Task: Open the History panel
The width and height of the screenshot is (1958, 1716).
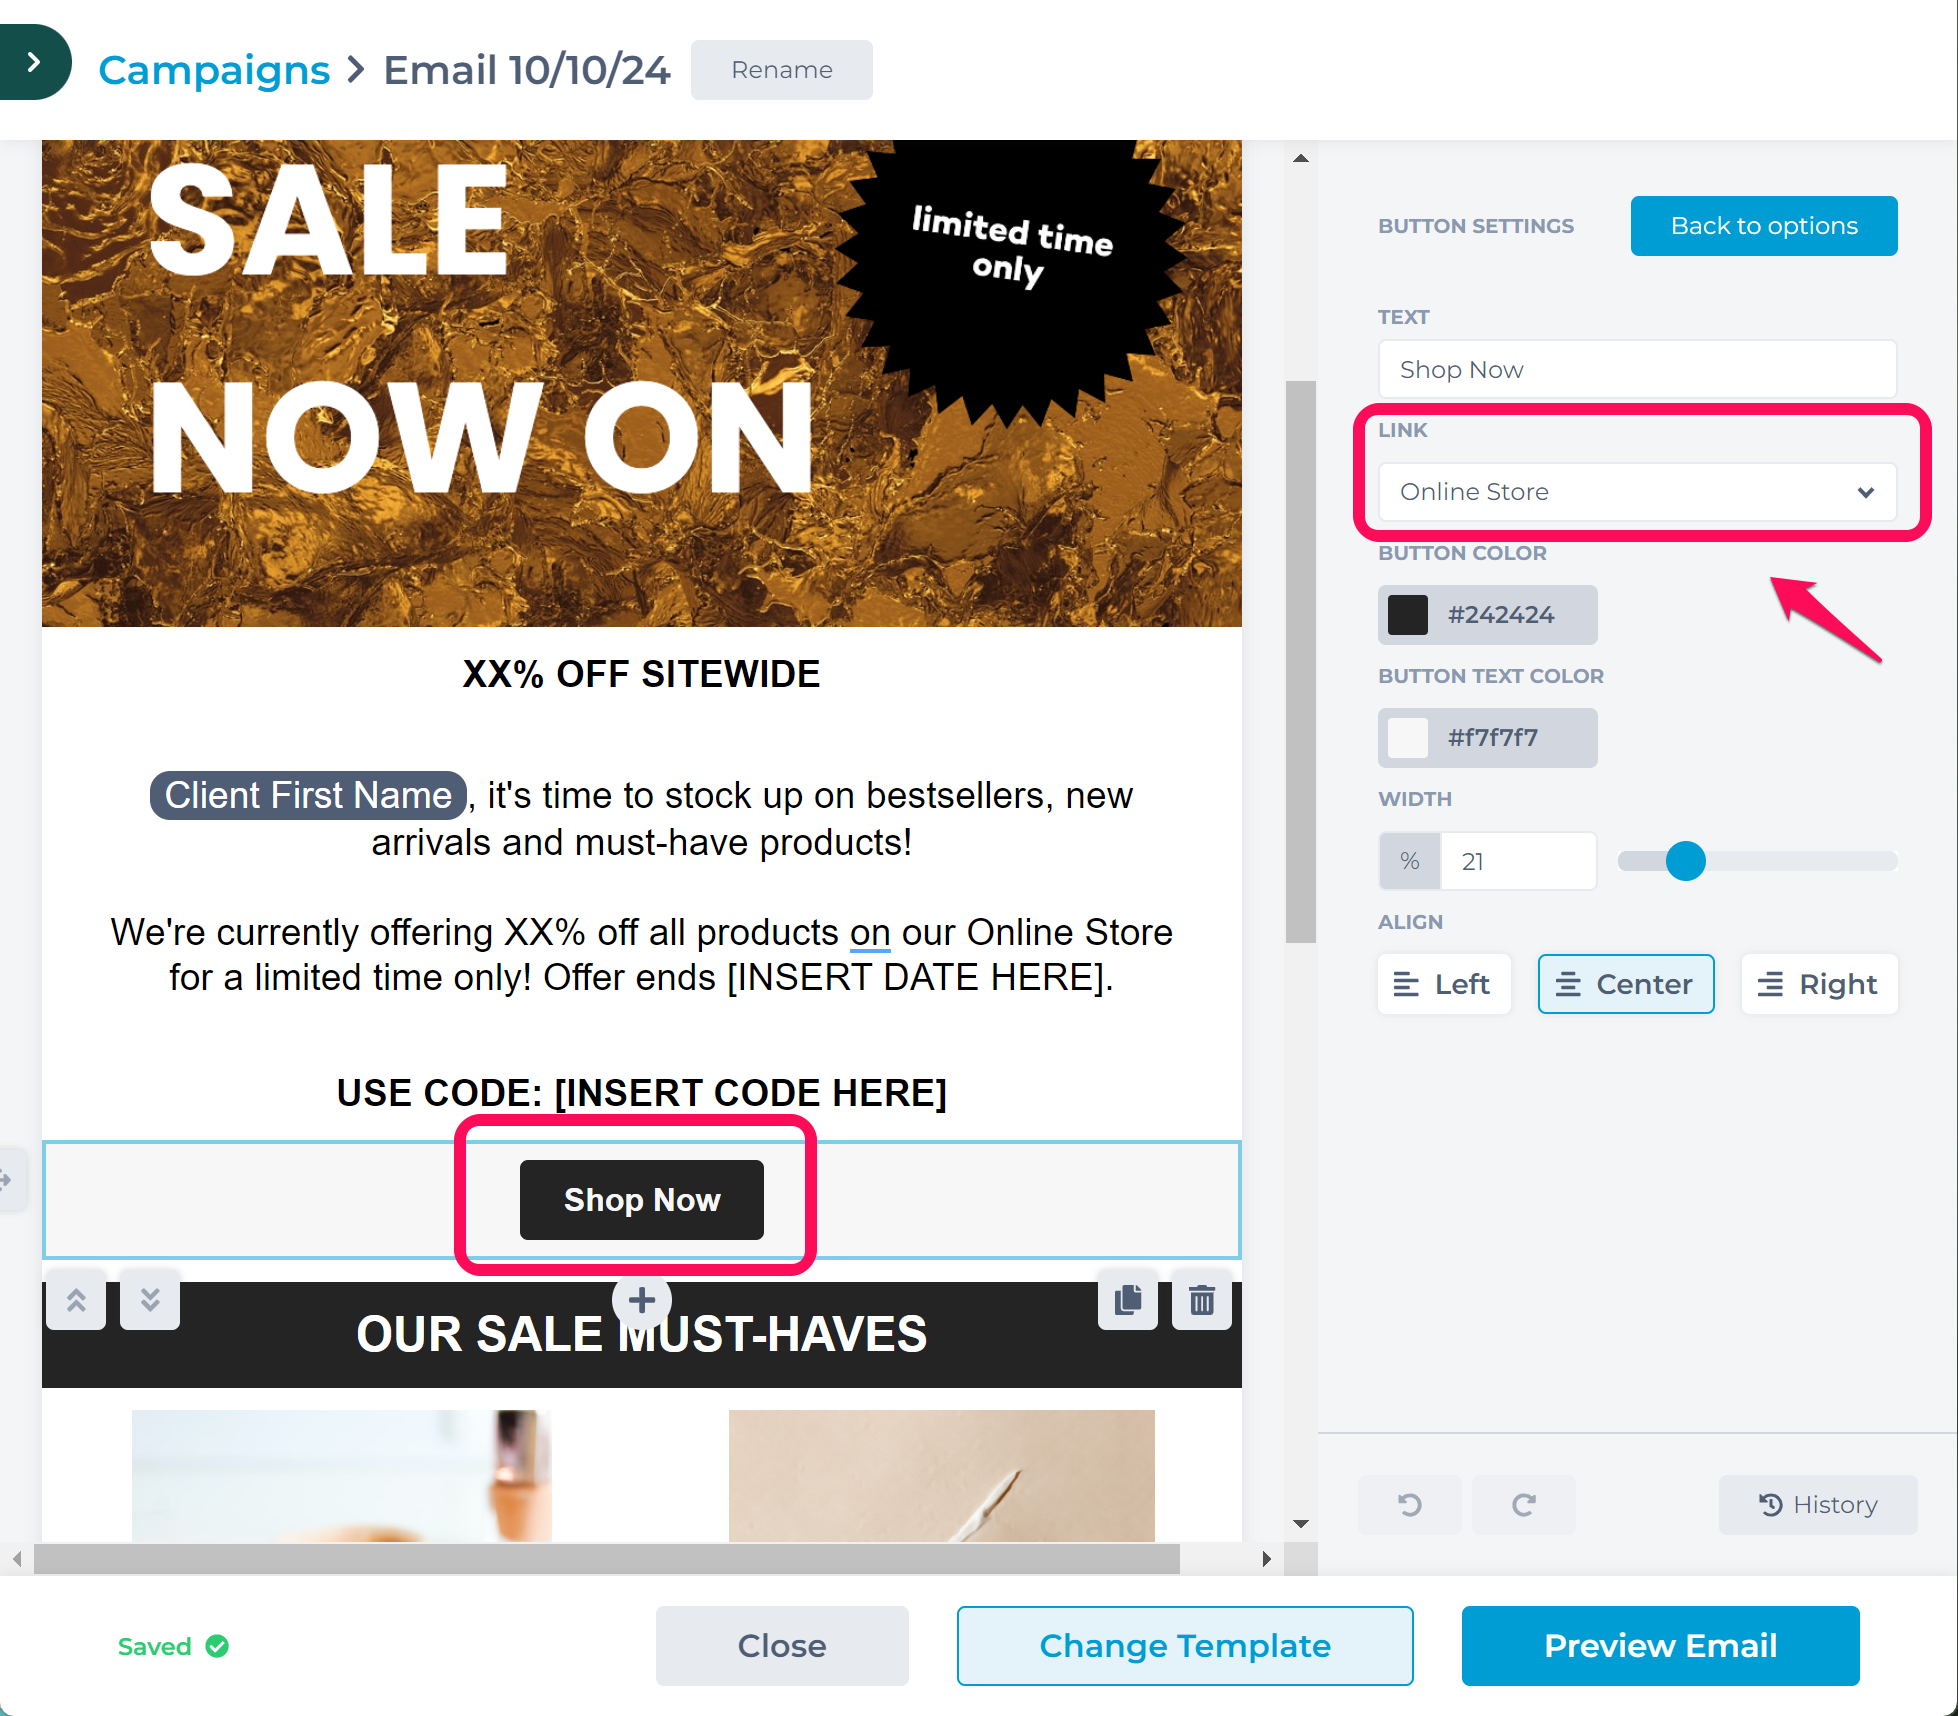Action: [x=1818, y=1505]
